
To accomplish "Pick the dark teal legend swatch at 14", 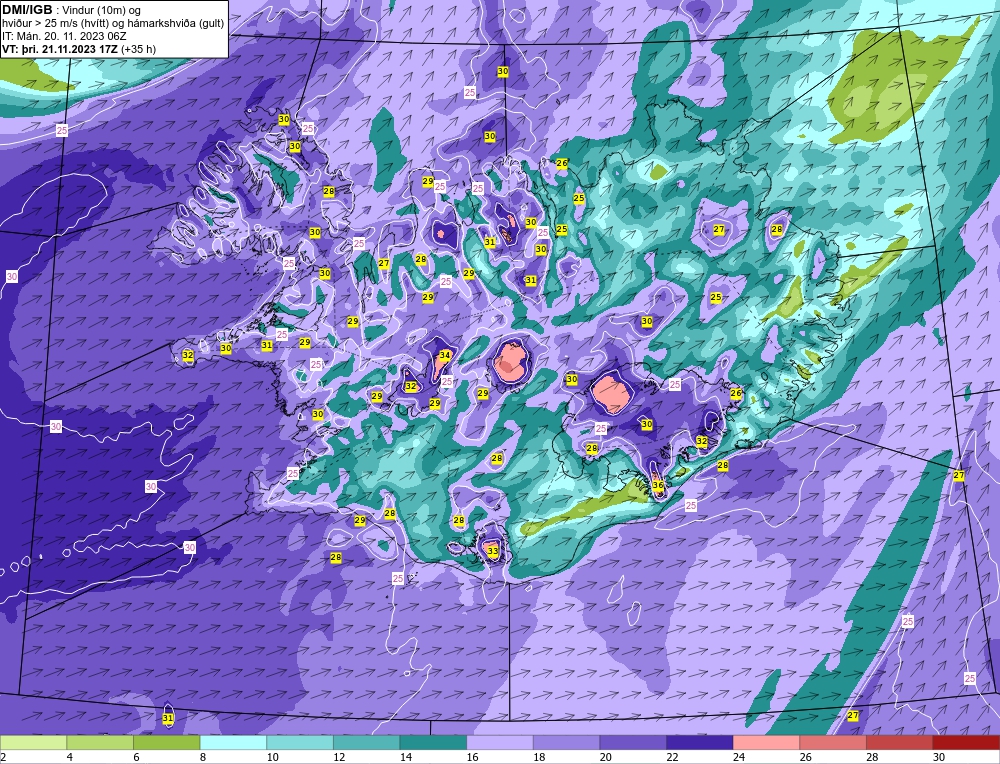I will 433,742.
